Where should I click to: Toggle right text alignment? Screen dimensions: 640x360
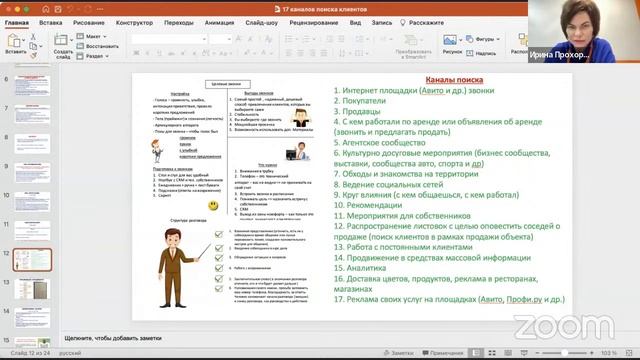point(312,53)
